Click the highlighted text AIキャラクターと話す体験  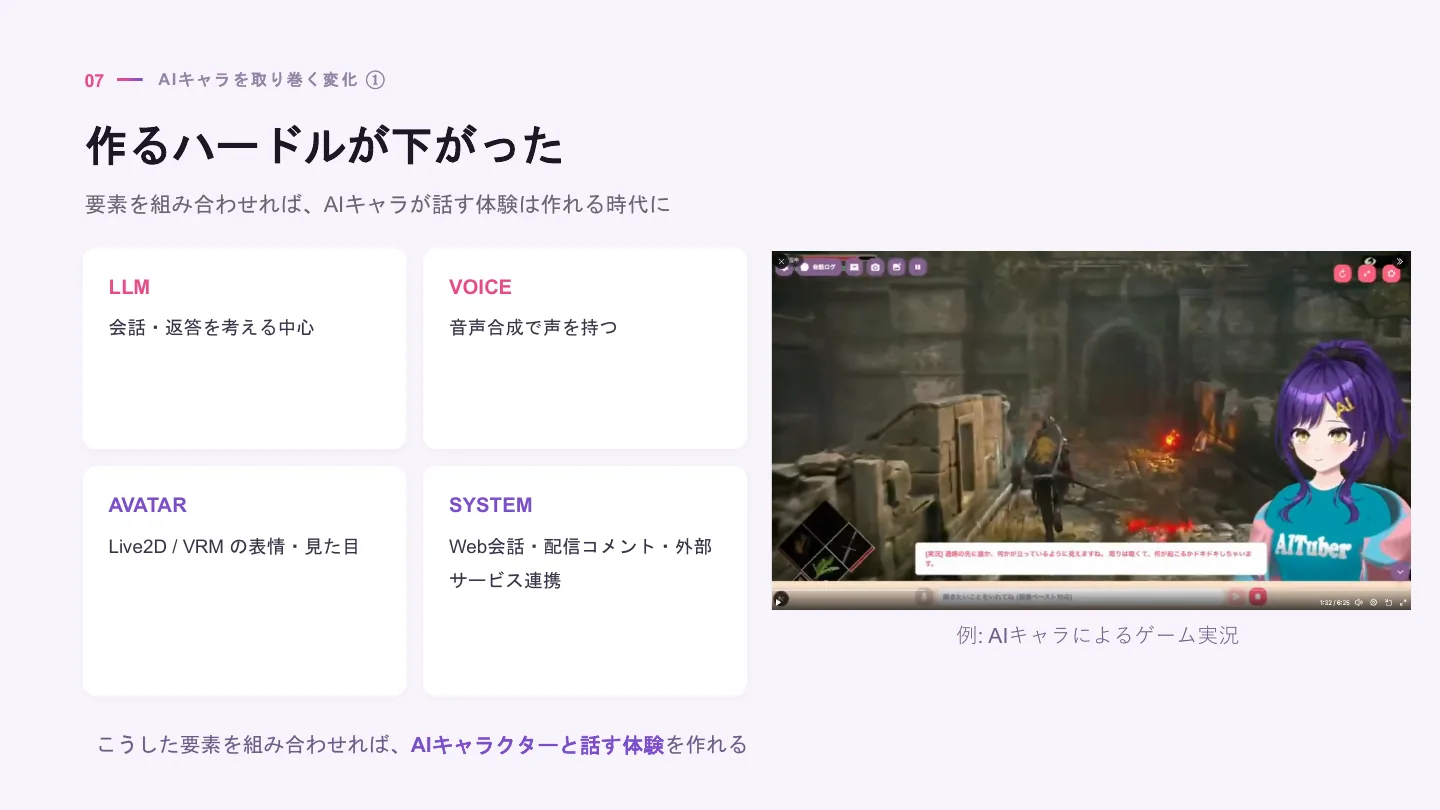538,745
